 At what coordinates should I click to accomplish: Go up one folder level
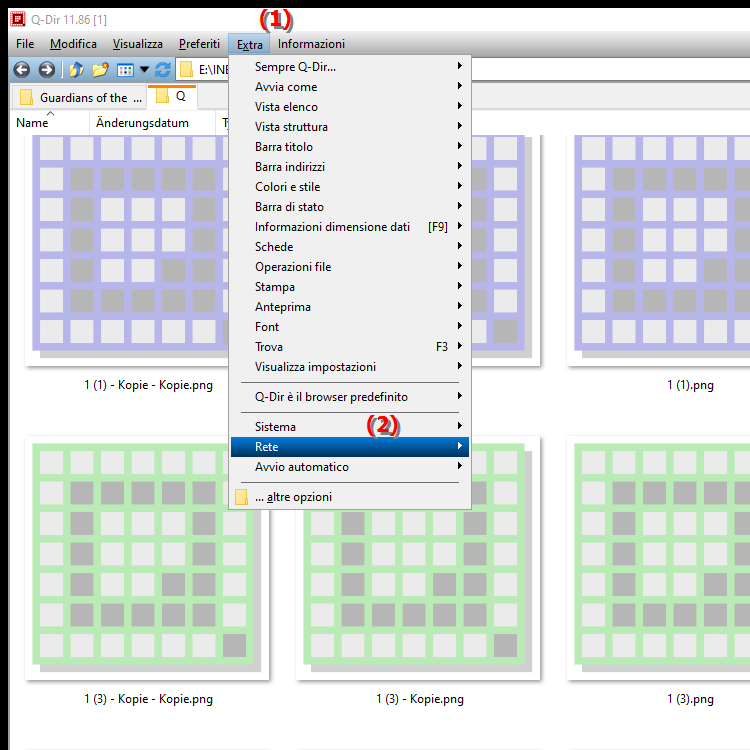[77, 70]
